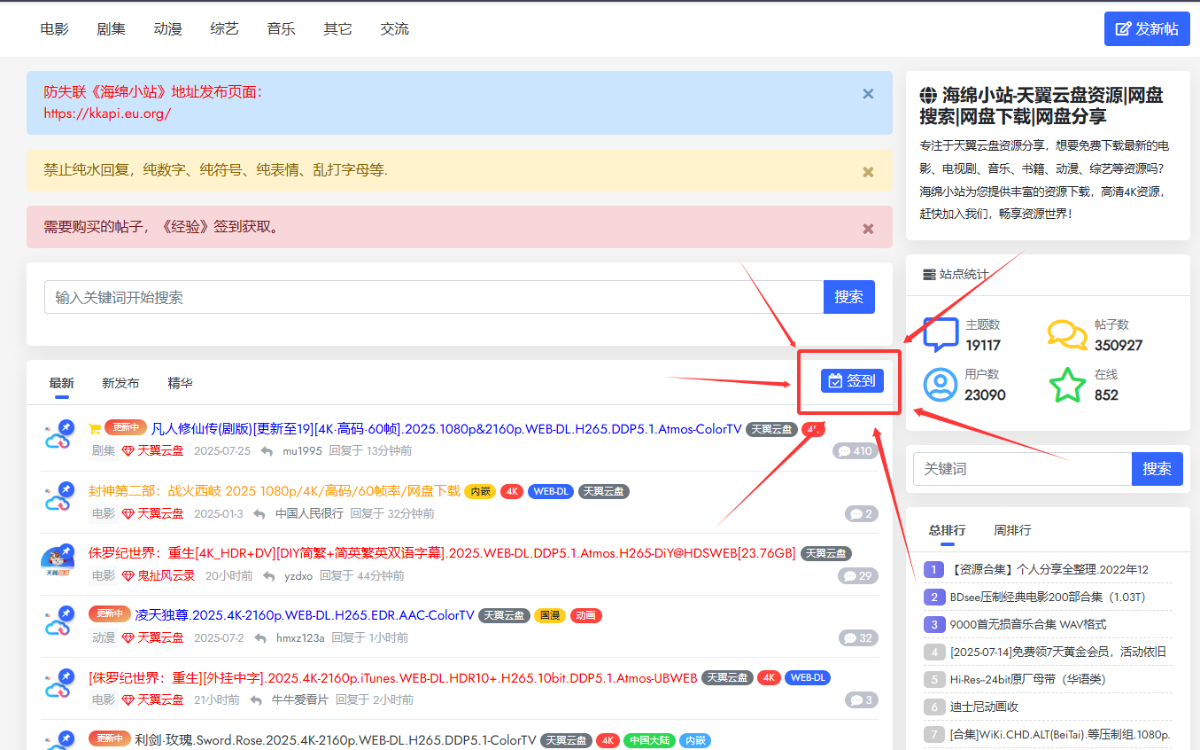The image size is (1200, 750).
Task: Click the green 在线 star icon
Action: click(1067, 384)
